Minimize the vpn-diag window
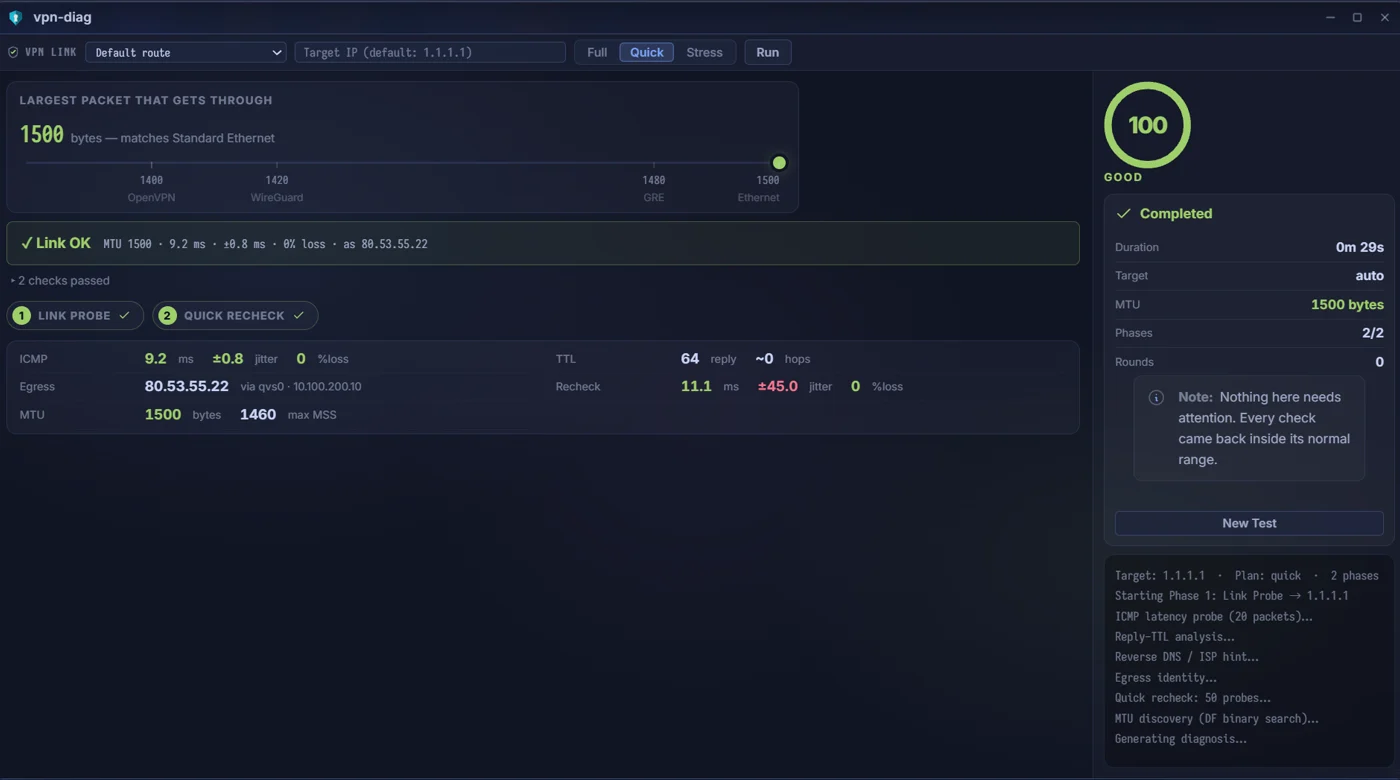This screenshot has height=780, width=1400. point(1330,17)
